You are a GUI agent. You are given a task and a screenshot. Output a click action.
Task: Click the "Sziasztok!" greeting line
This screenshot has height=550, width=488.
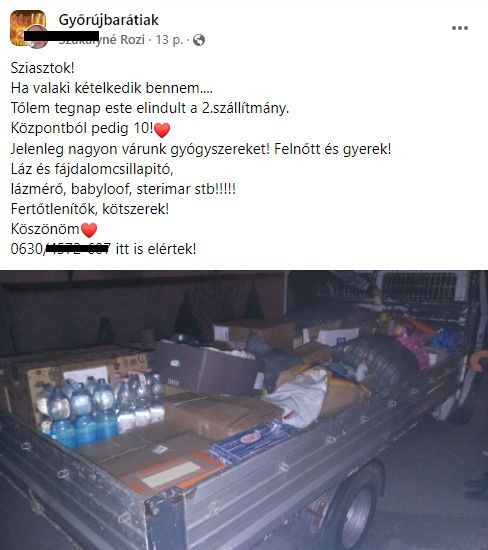pyautogui.click(x=42, y=68)
